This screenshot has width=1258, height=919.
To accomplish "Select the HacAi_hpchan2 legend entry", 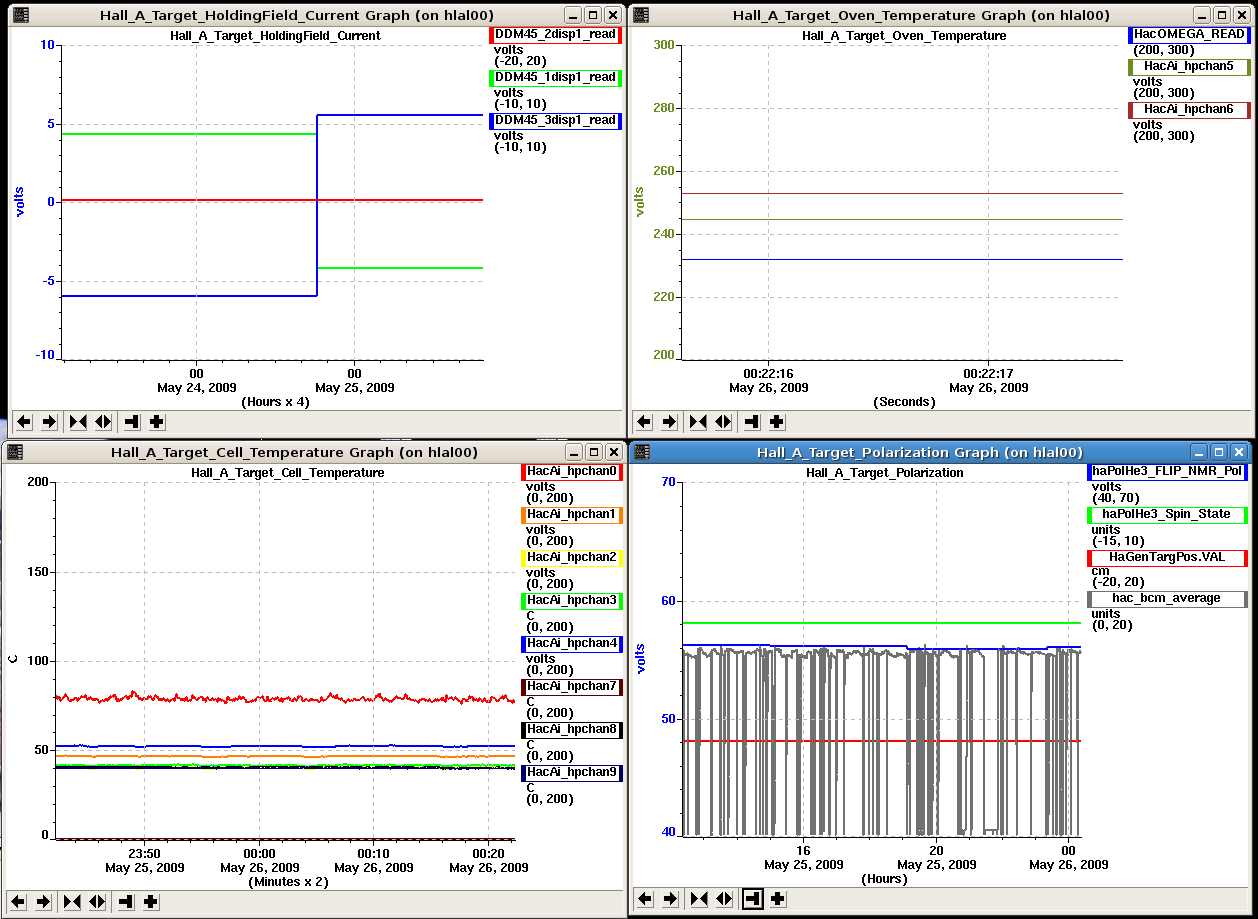I will [572, 558].
